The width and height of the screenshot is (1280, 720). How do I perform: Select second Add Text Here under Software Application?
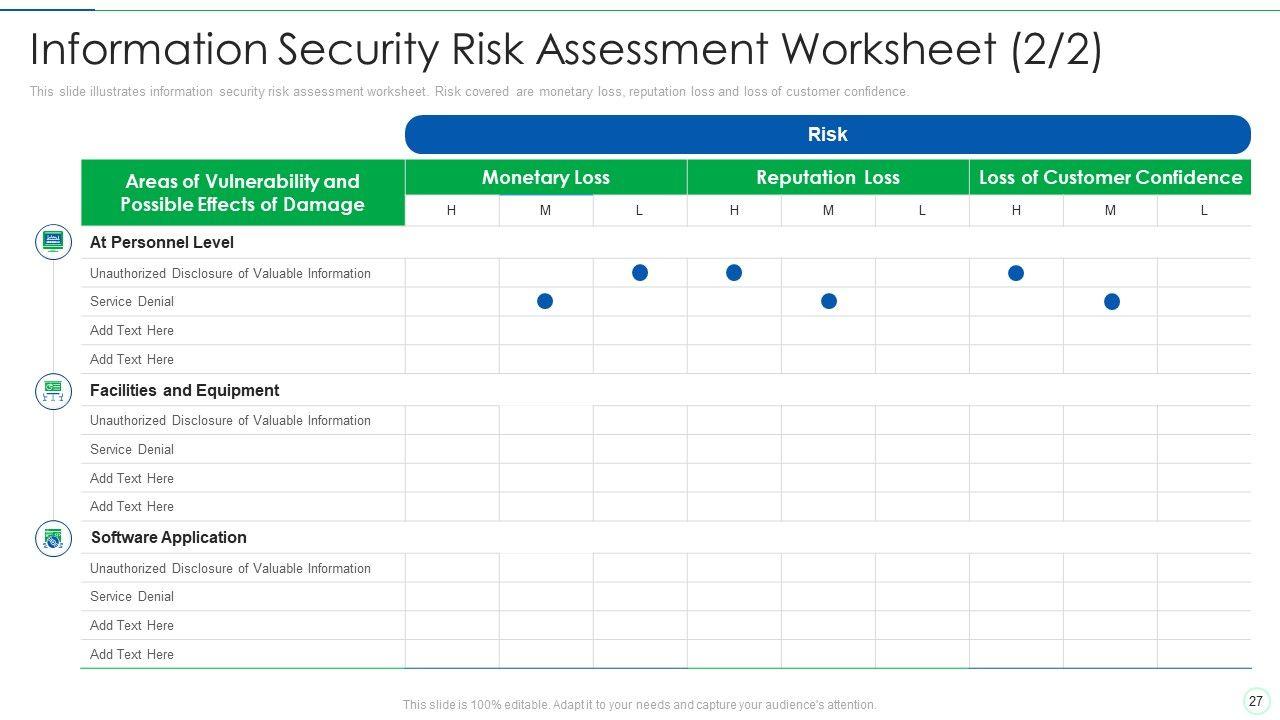click(132, 654)
